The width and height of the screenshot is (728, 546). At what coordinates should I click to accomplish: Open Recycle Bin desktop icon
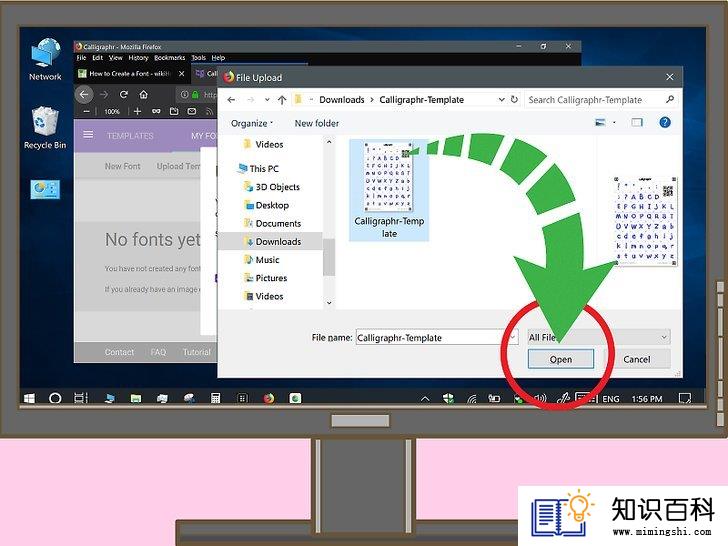[45, 128]
